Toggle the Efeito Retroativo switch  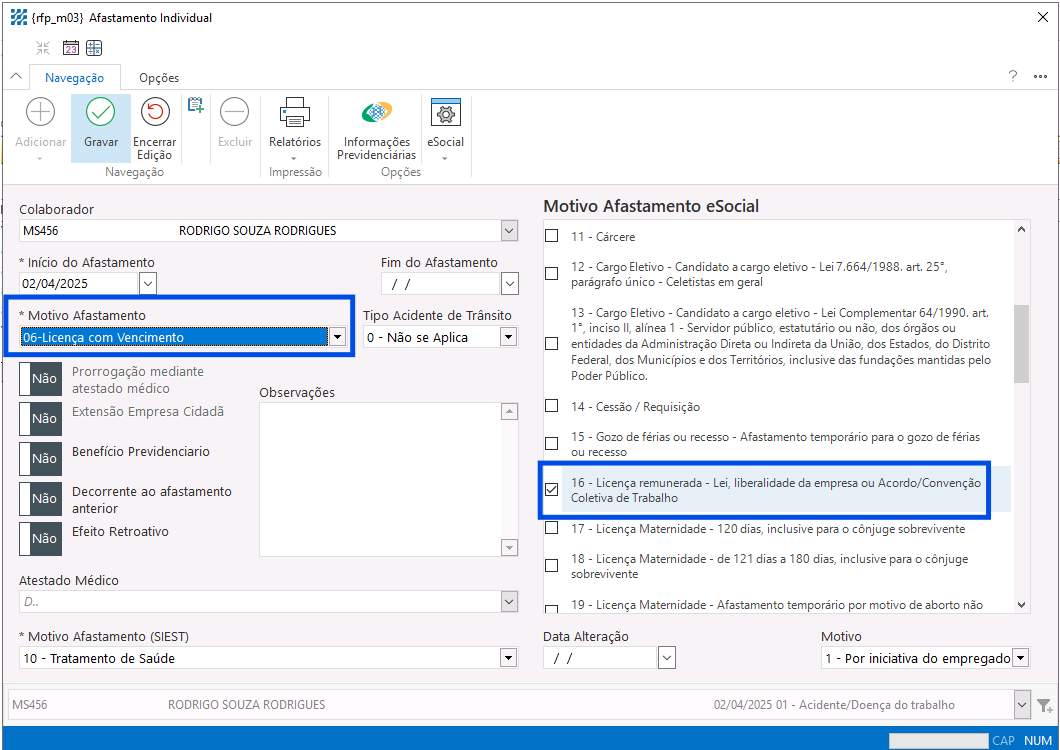point(44,538)
